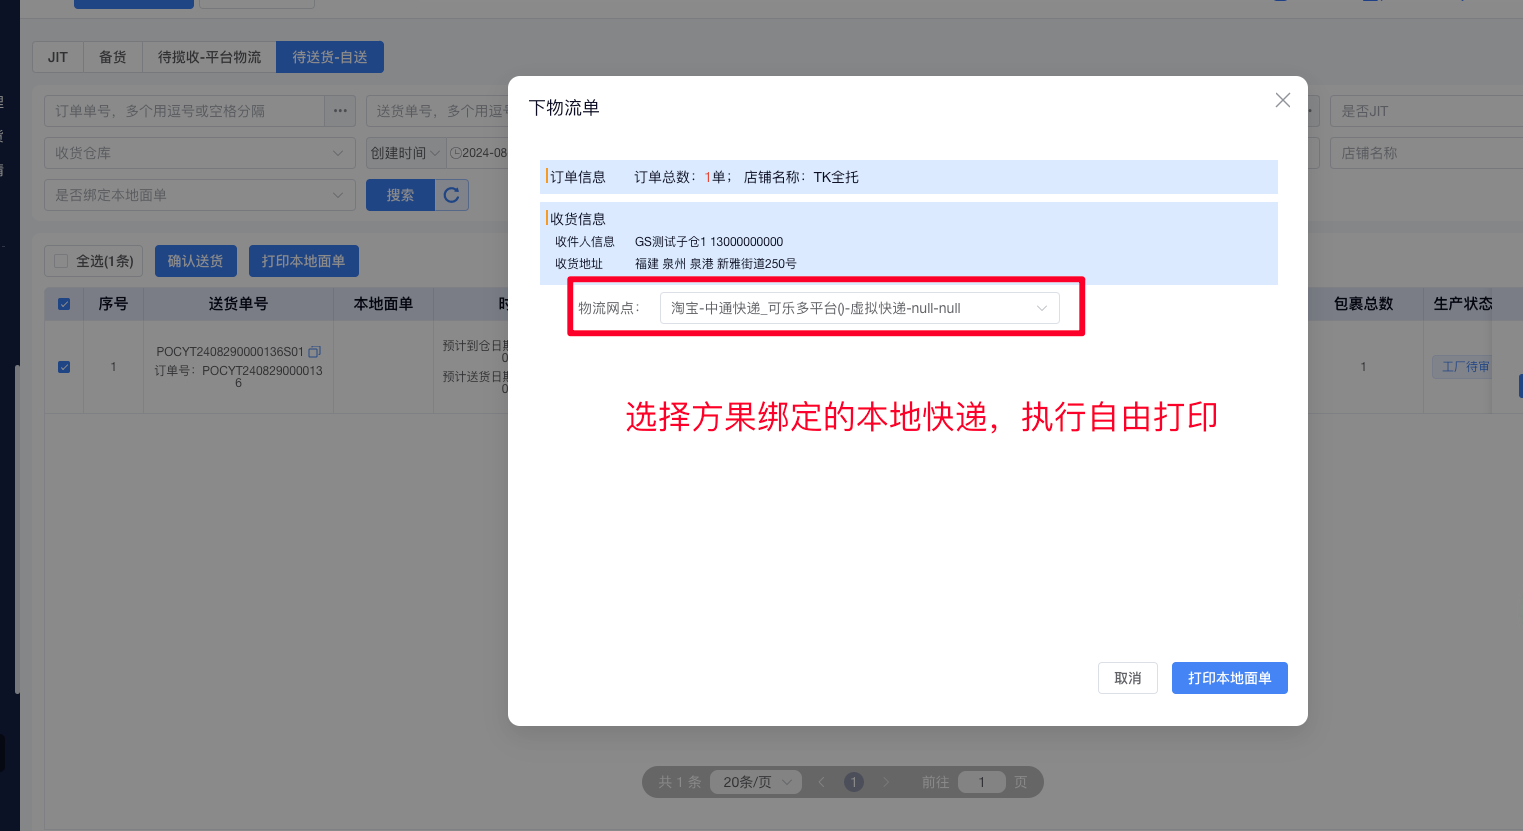
Task: Open the 物流网点 dropdown
Action: (x=859, y=308)
